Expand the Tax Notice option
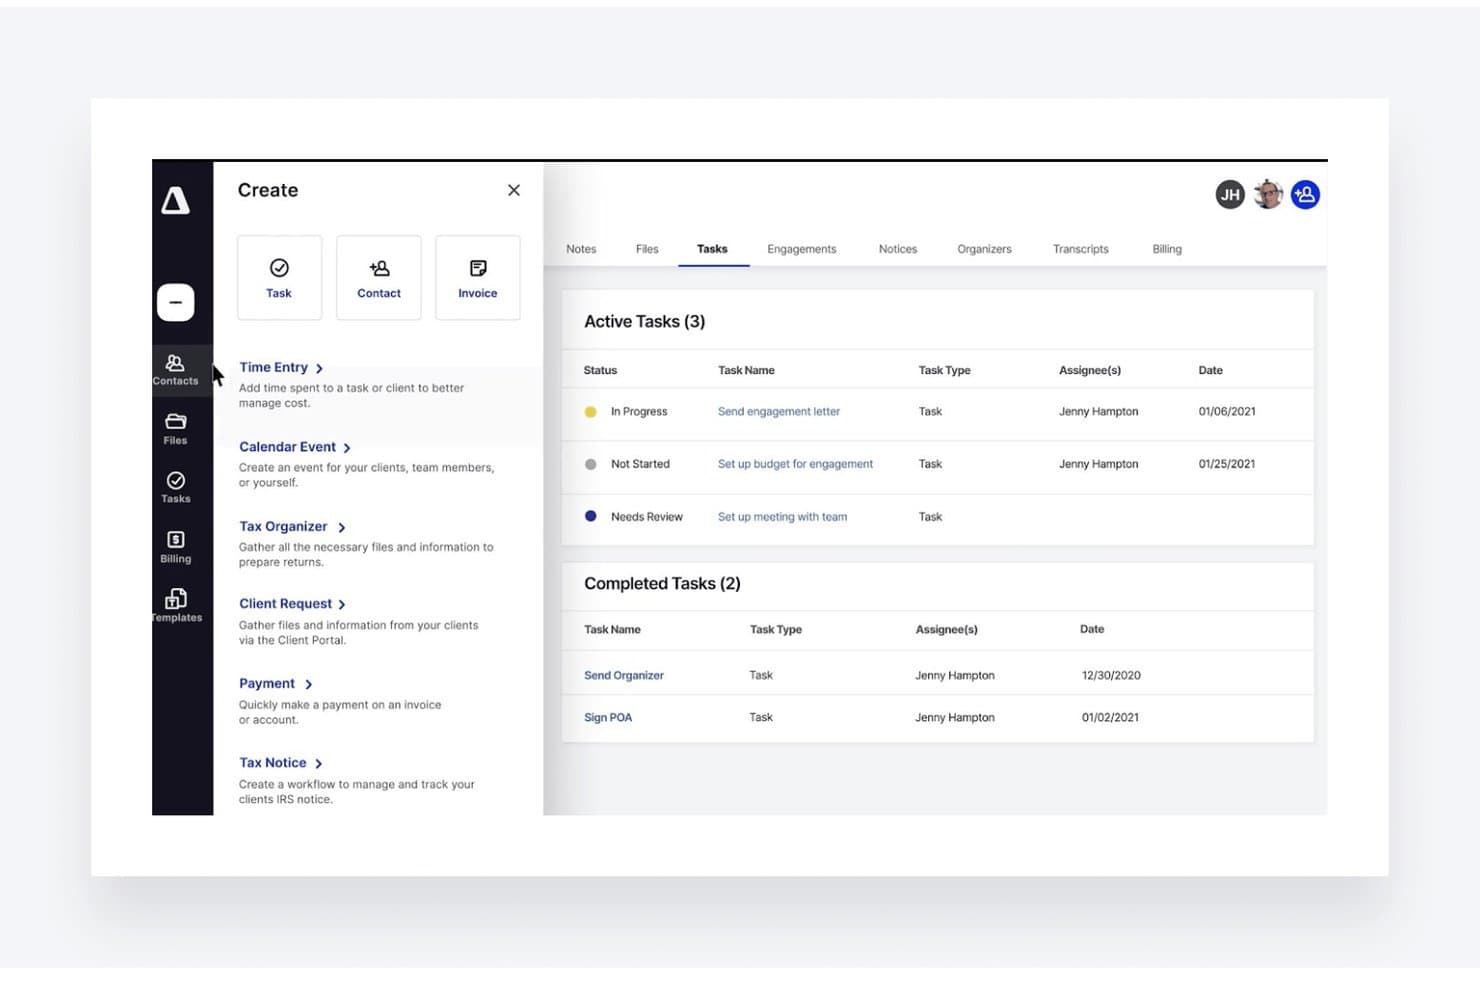Image resolution: width=1480 pixels, height=987 pixels. (x=281, y=763)
